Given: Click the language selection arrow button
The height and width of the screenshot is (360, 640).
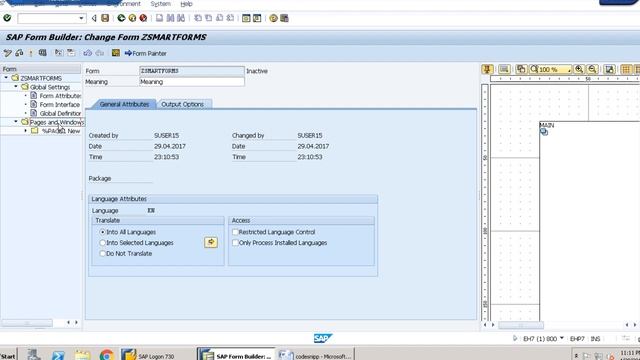Looking at the screenshot, I should (211, 242).
